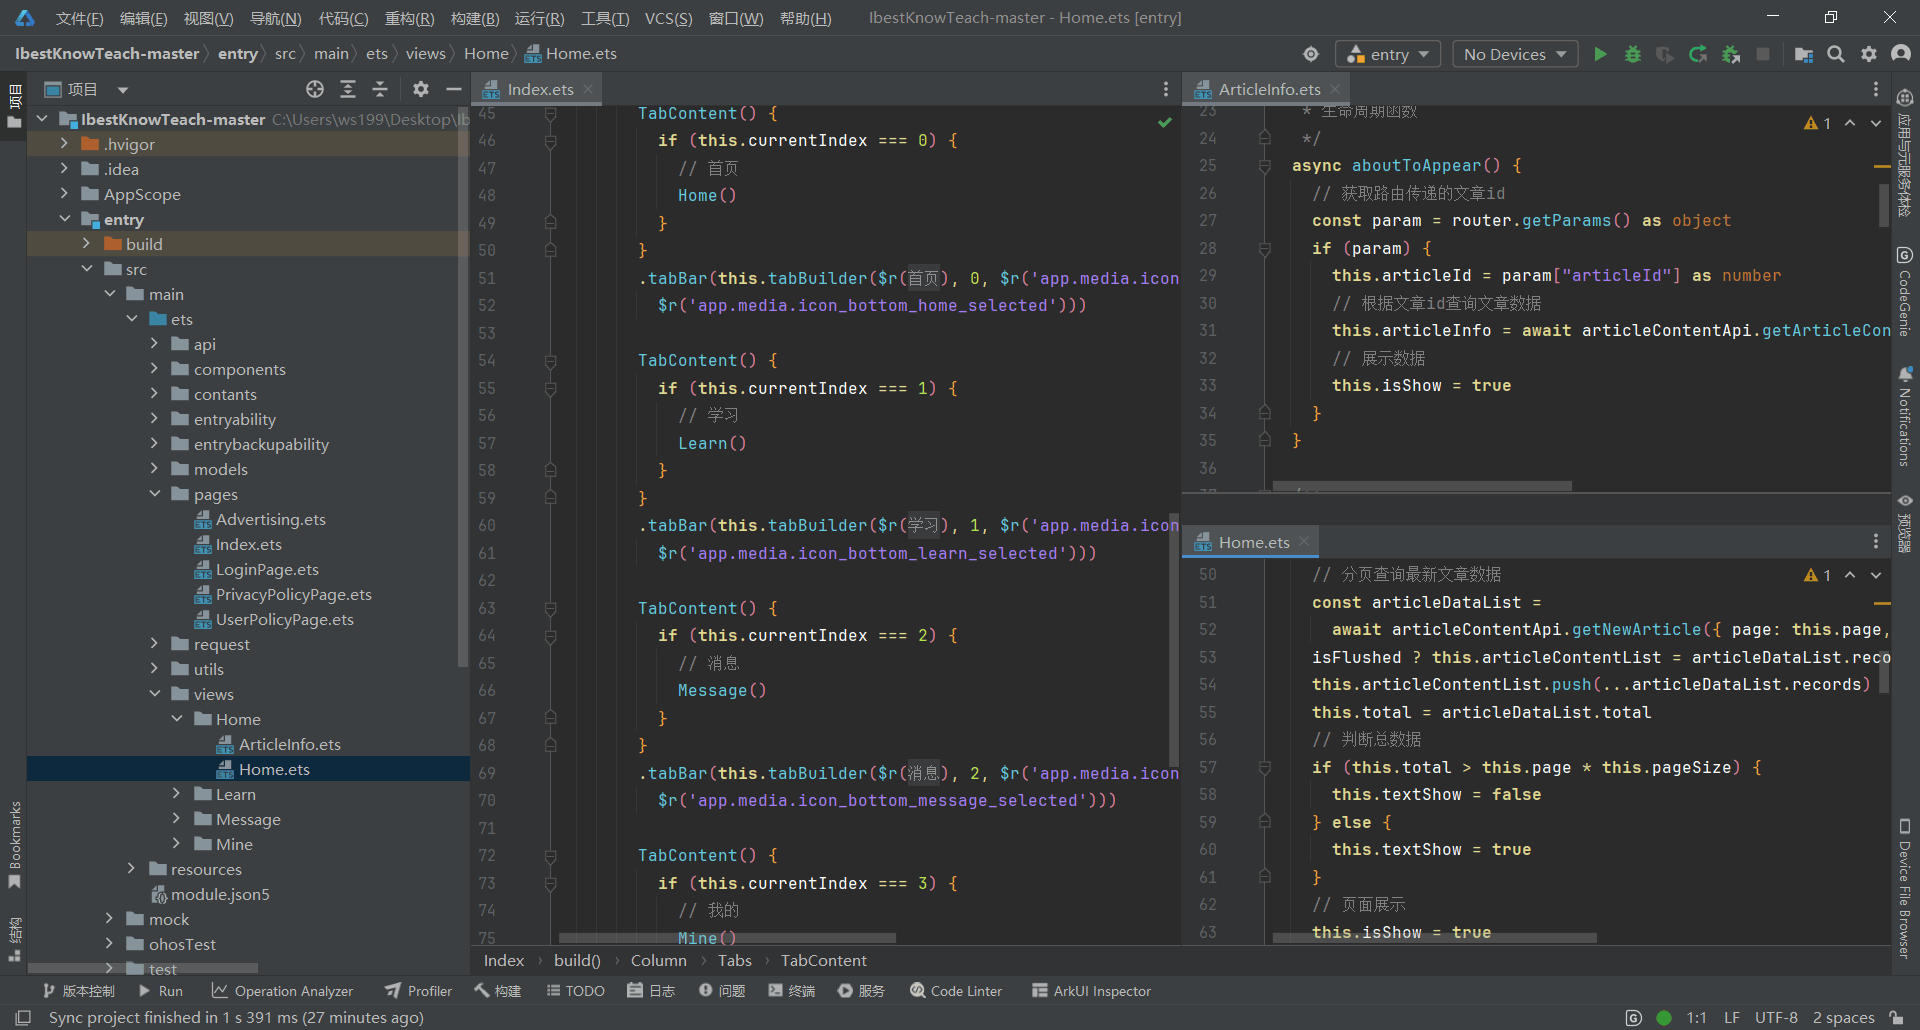
Task: Click the reload-changes refresh icon in toolbar
Action: click(1698, 54)
